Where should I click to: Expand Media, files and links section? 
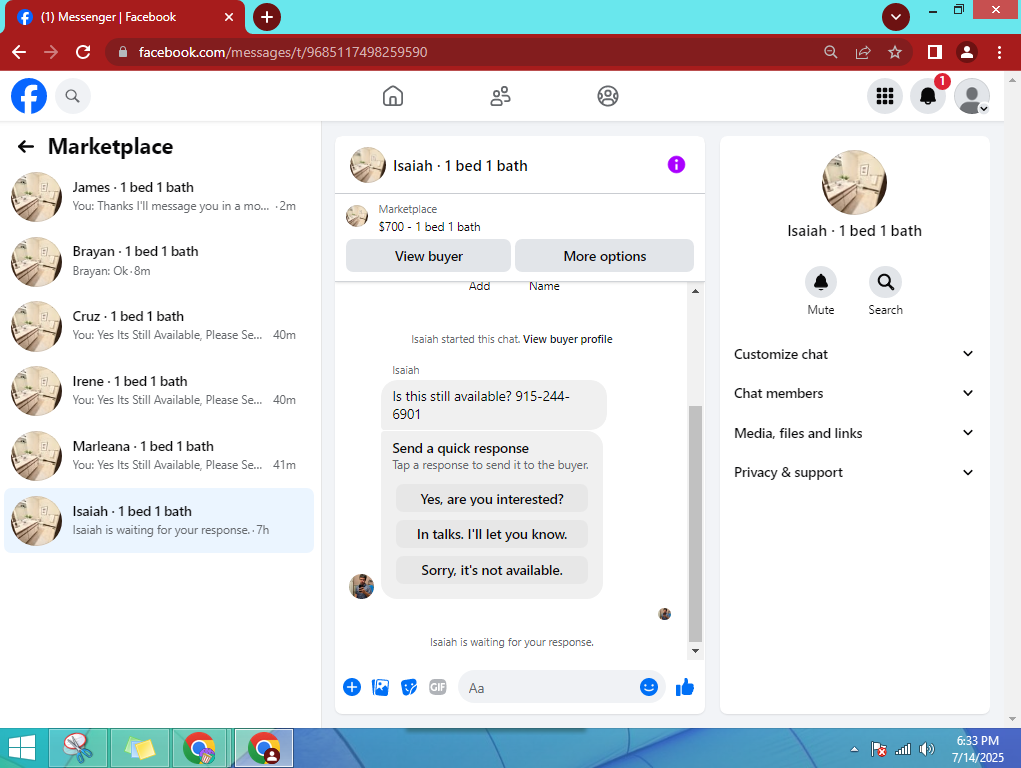pyautogui.click(x=854, y=433)
